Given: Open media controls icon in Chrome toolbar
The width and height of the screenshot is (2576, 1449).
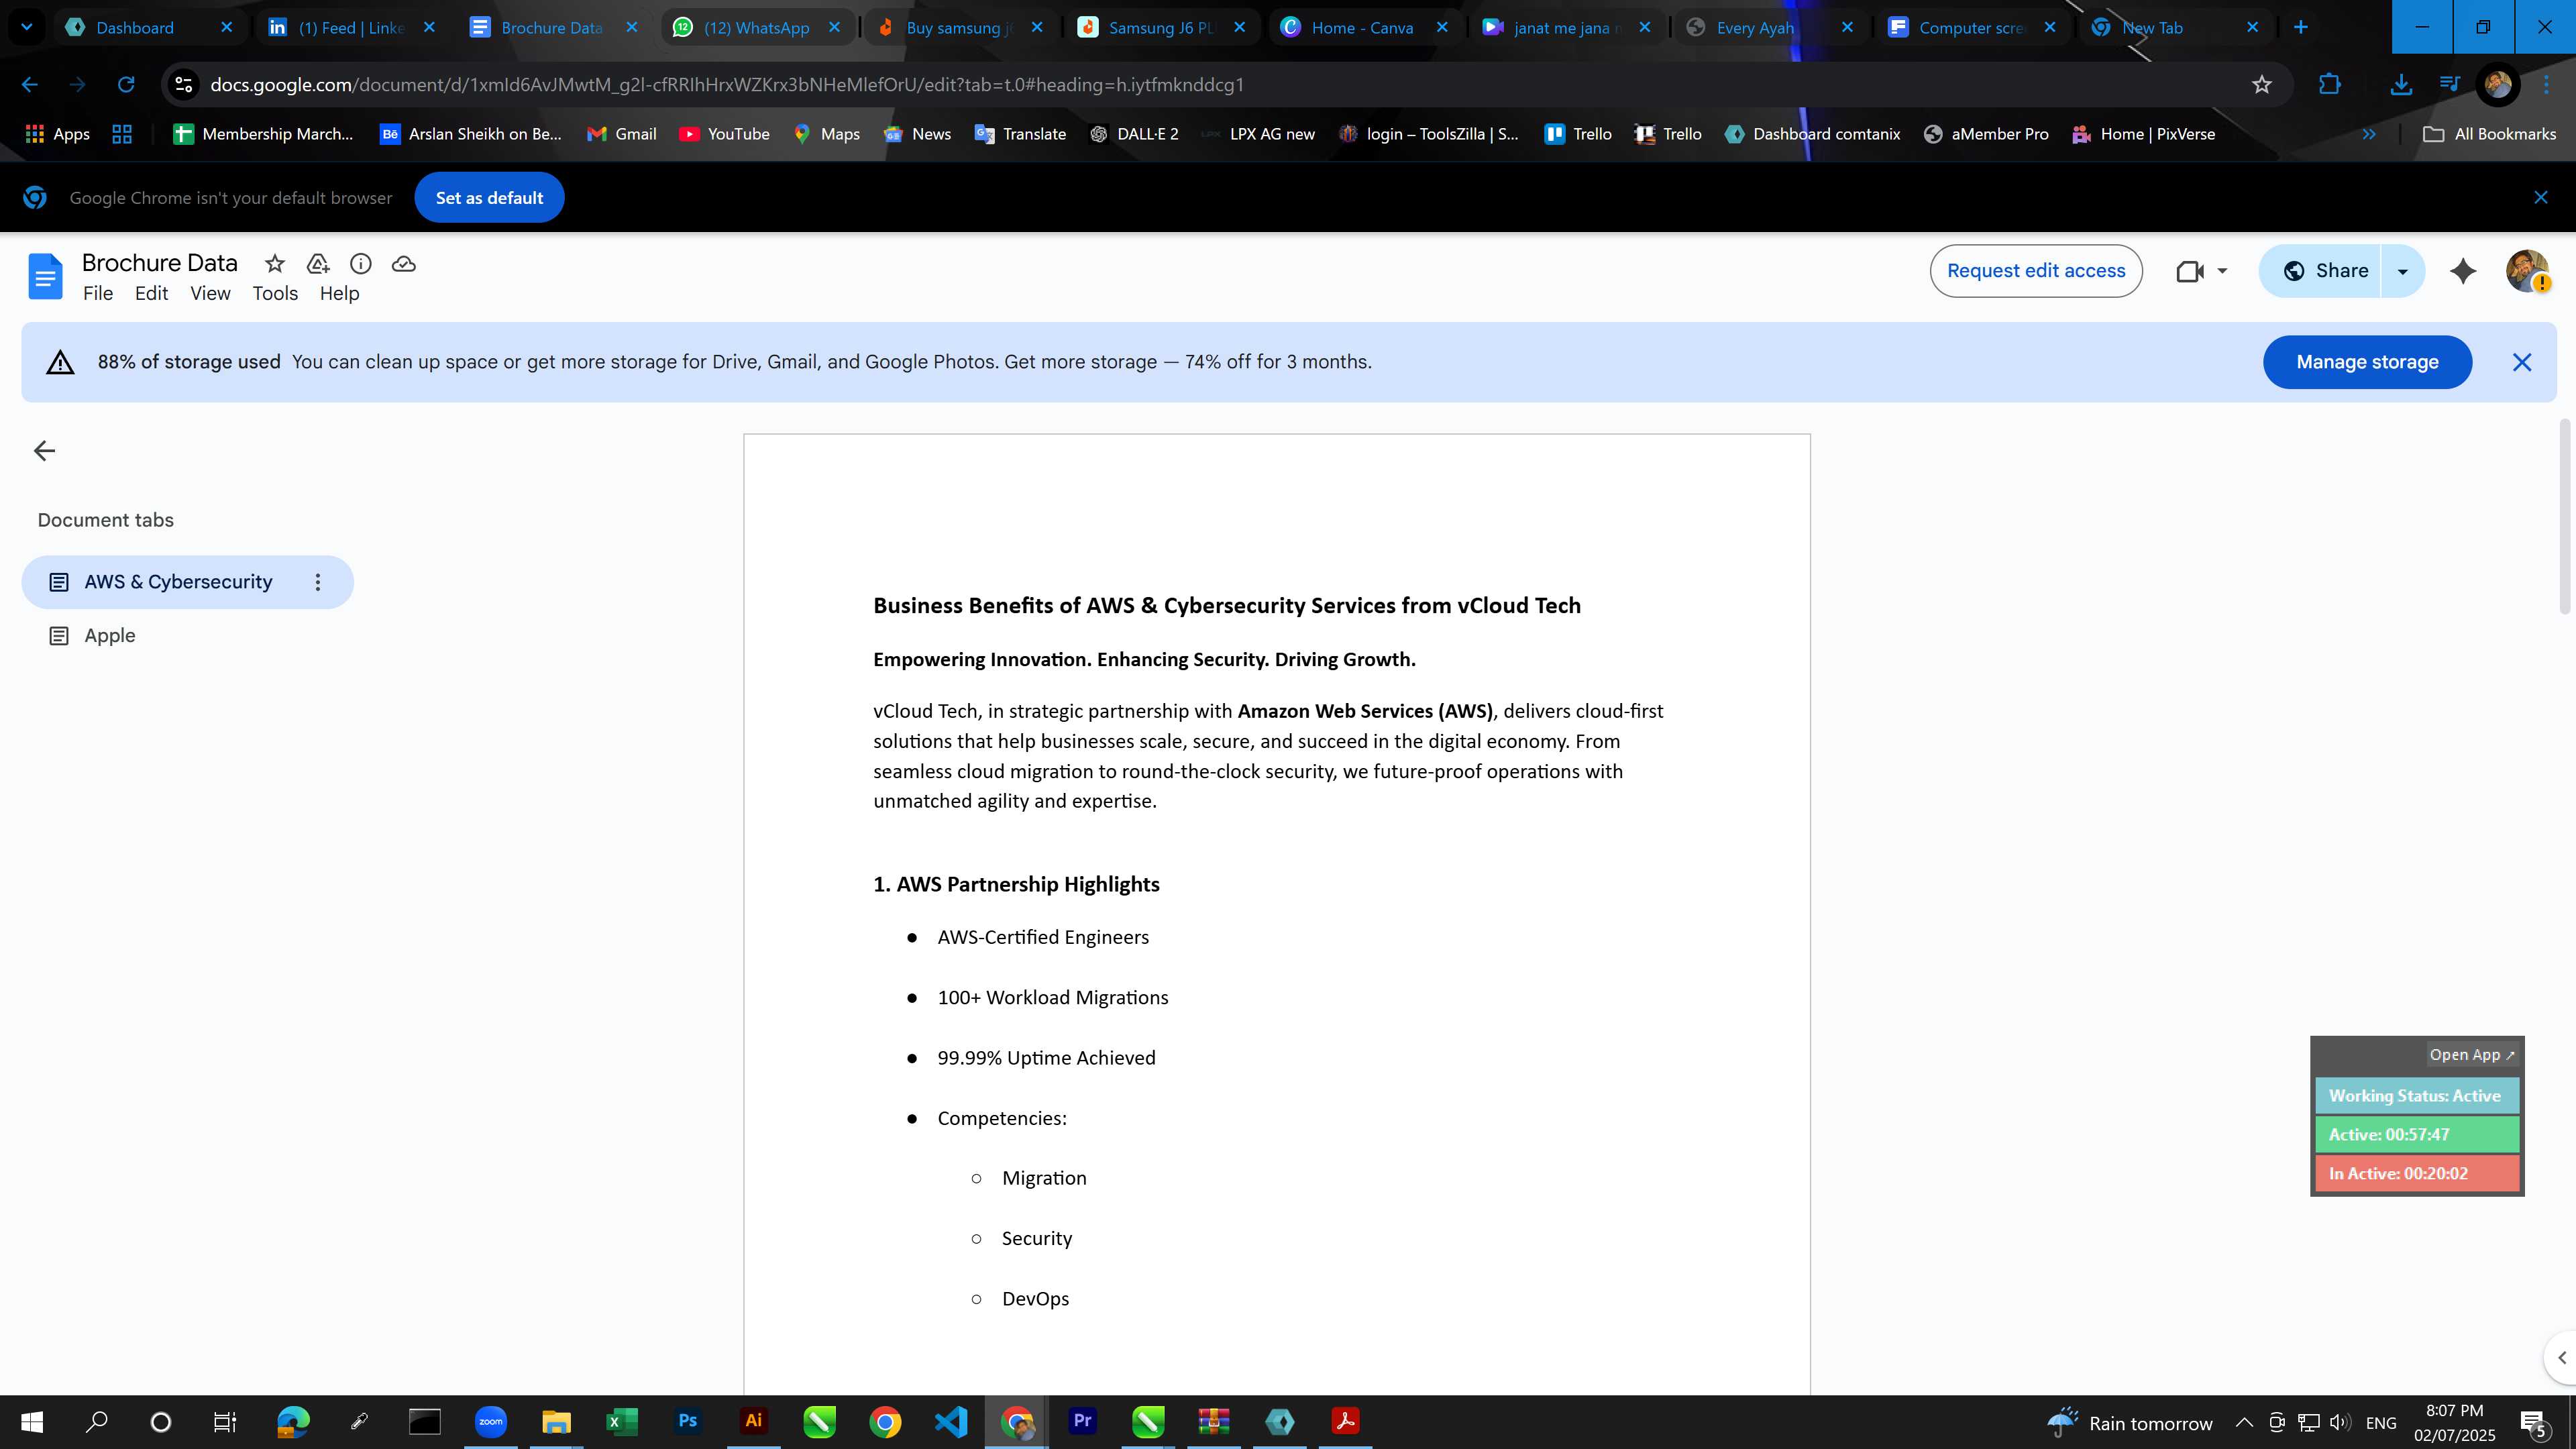Looking at the screenshot, I should pos(2449,85).
